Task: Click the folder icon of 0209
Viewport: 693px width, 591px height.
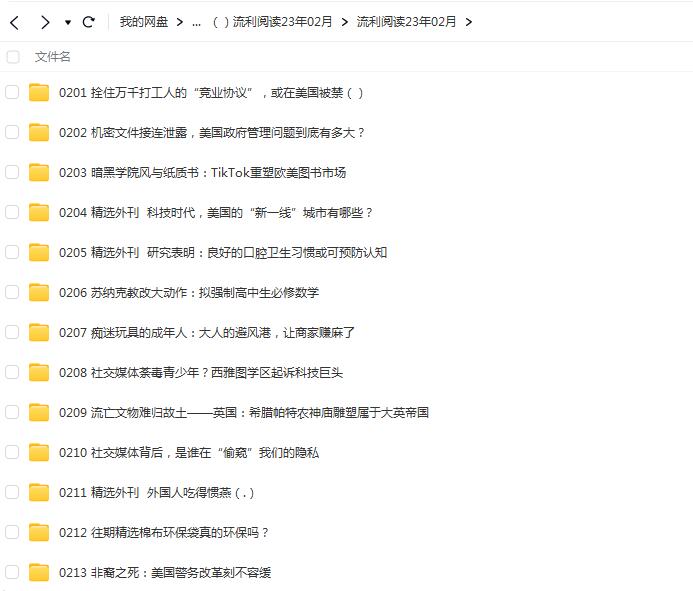Action: (39, 412)
